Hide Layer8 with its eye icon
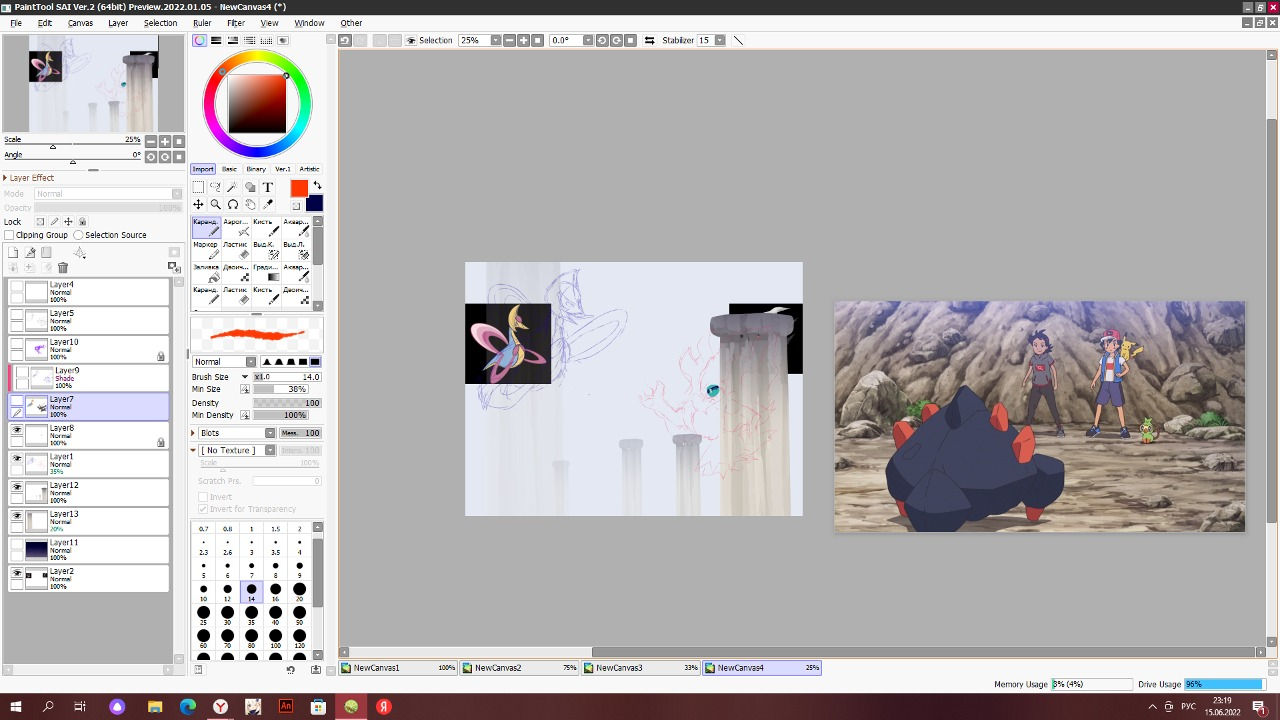The width and height of the screenshot is (1280, 720). [x=17, y=429]
